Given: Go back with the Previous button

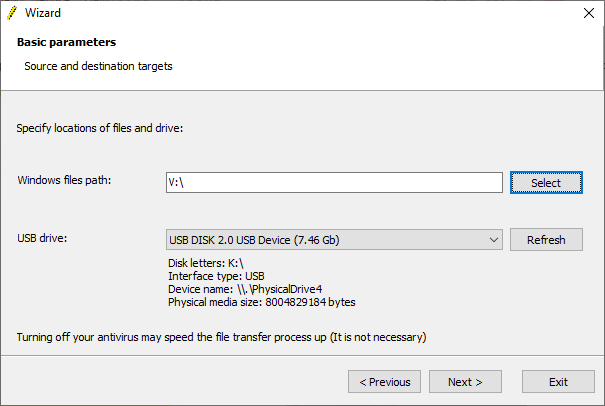Looking at the screenshot, I should 384,382.
